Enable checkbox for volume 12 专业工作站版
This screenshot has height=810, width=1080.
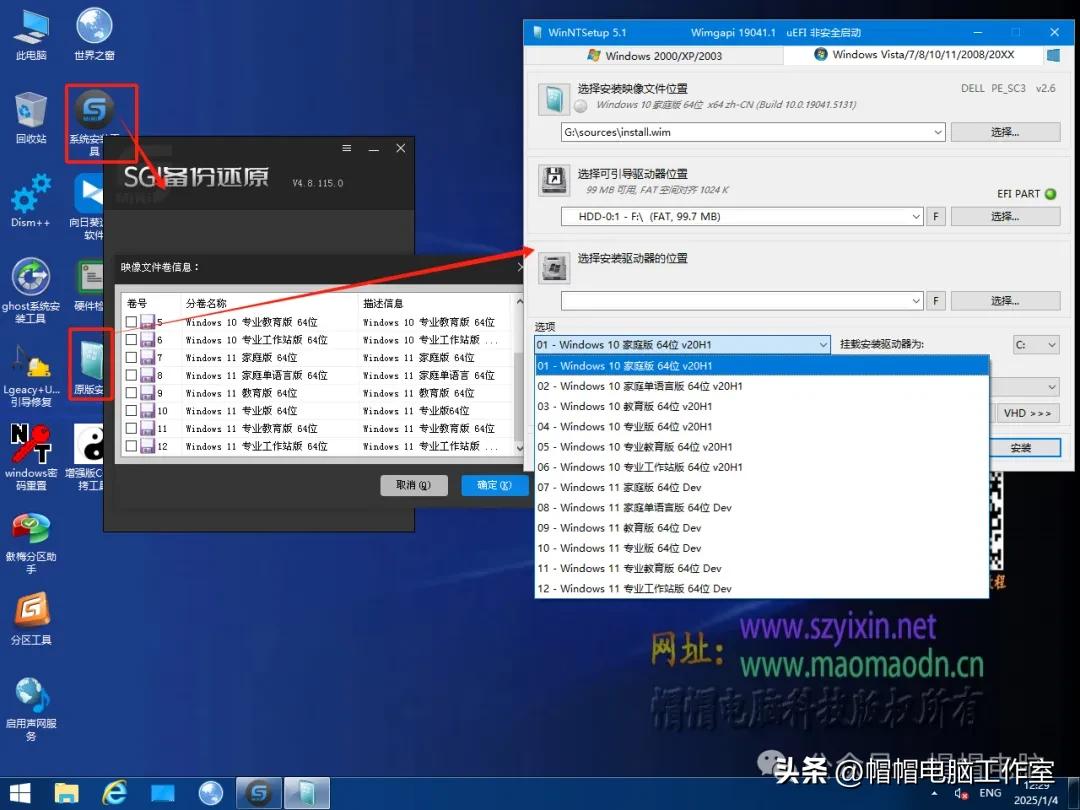click(132, 446)
